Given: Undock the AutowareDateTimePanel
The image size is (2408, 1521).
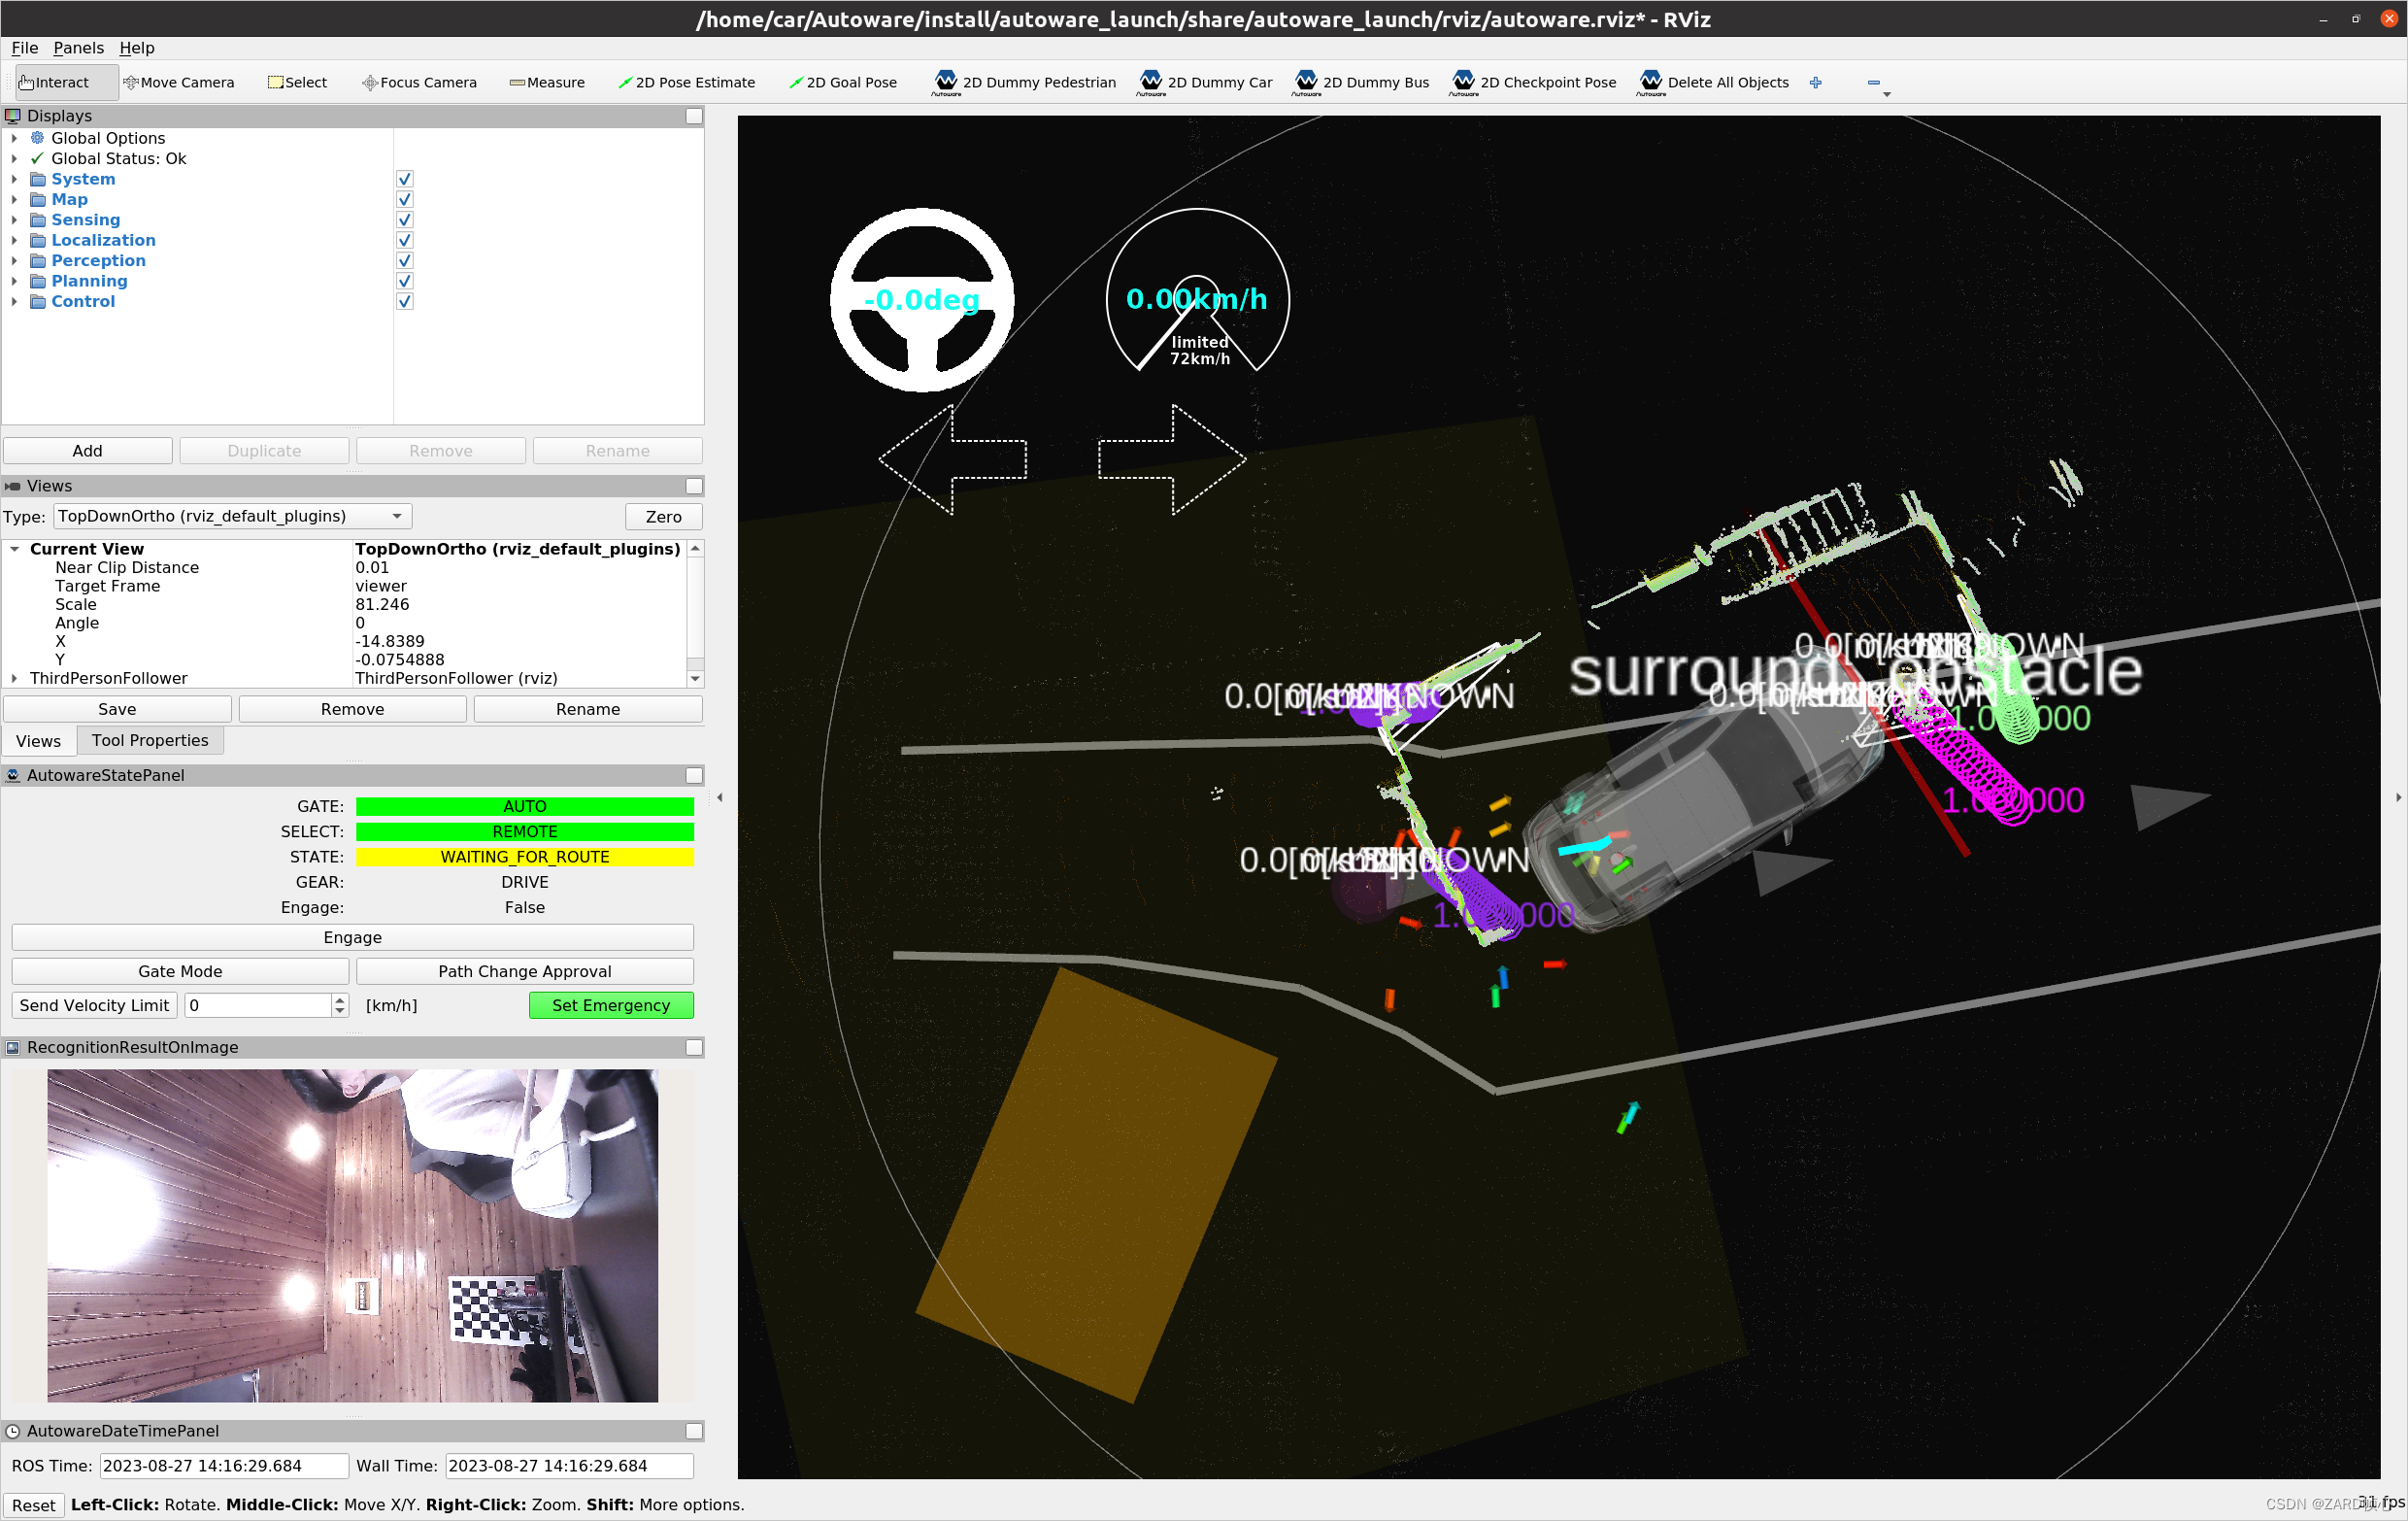Looking at the screenshot, I should point(693,1431).
